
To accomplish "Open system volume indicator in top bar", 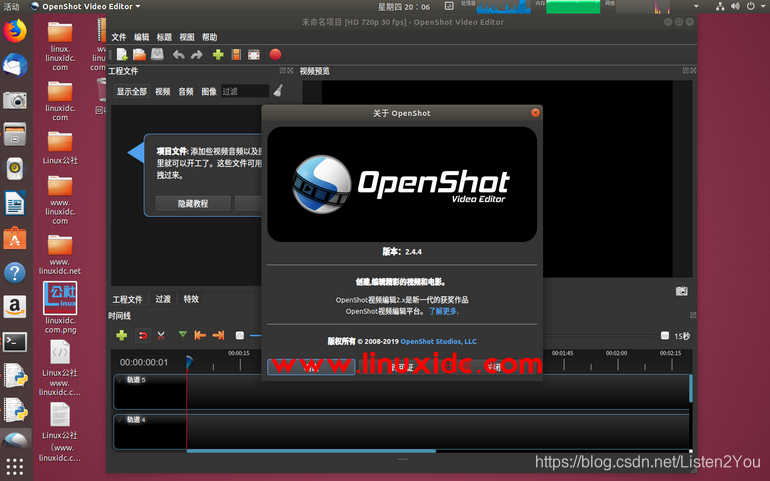I will pyautogui.click(x=735, y=6).
